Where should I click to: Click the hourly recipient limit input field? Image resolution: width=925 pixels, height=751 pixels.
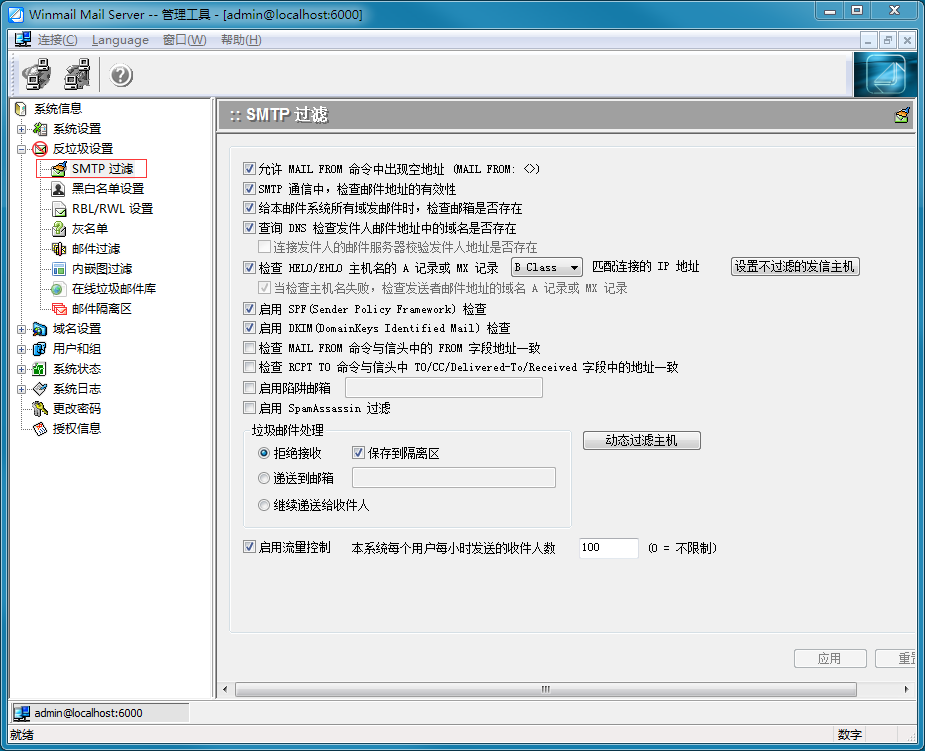pos(608,548)
